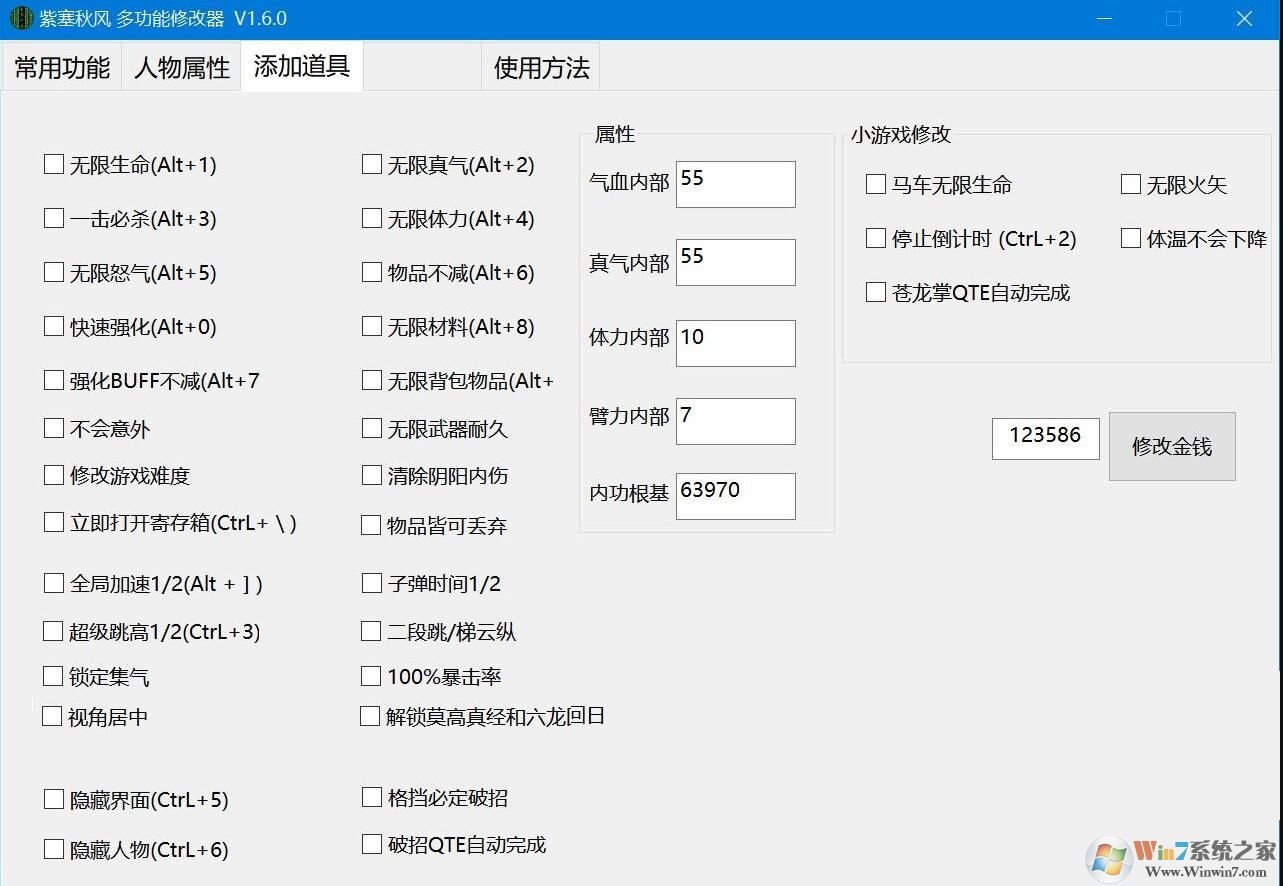Screen dimensions: 1283x886
Task: Toggle 马车无限生命 mini-game option
Action: coord(875,184)
